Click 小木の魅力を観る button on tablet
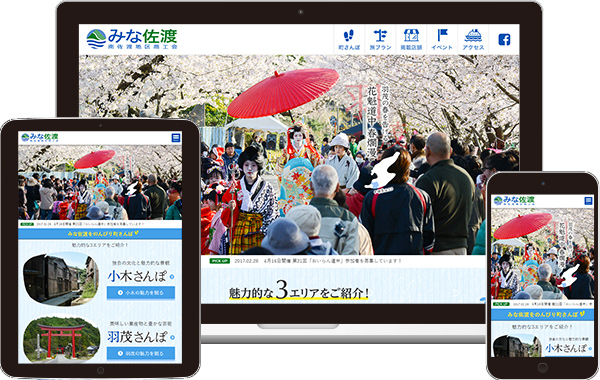Image resolution: width=600 pixels, height=380 pixels. coord(141,293)
